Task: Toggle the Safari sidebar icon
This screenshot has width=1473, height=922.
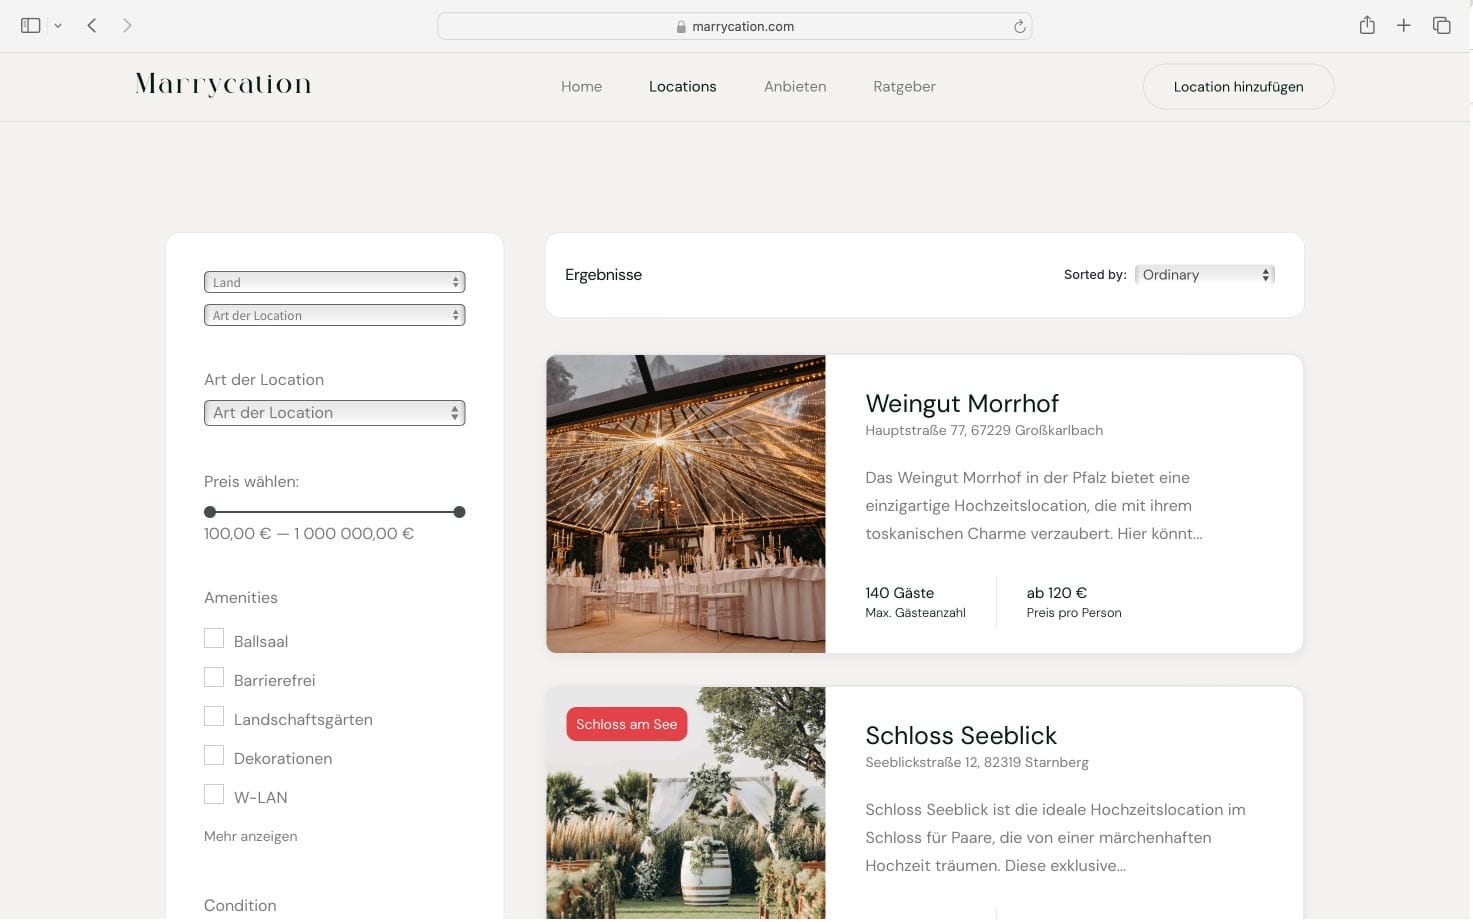Action: [31, 26]
